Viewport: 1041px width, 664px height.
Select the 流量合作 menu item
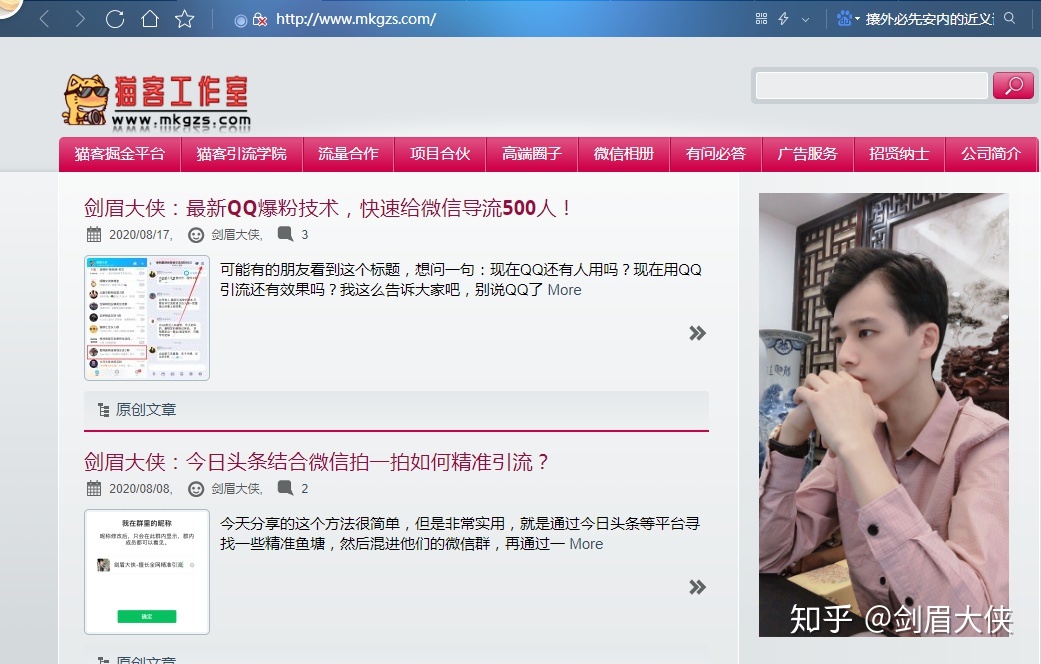pos(349,154)
